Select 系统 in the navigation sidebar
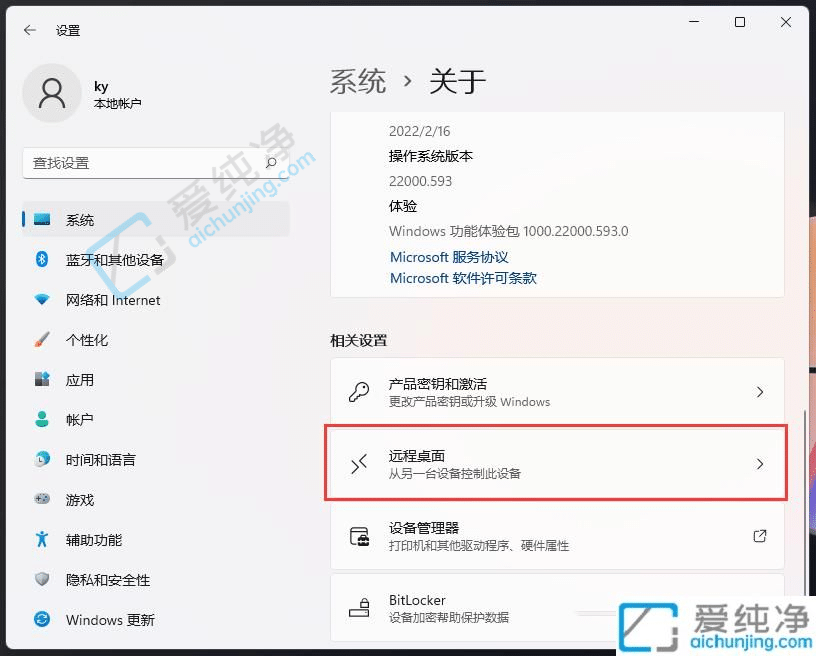This screenshot has width=816, height=656. click(x=80, y=220)
